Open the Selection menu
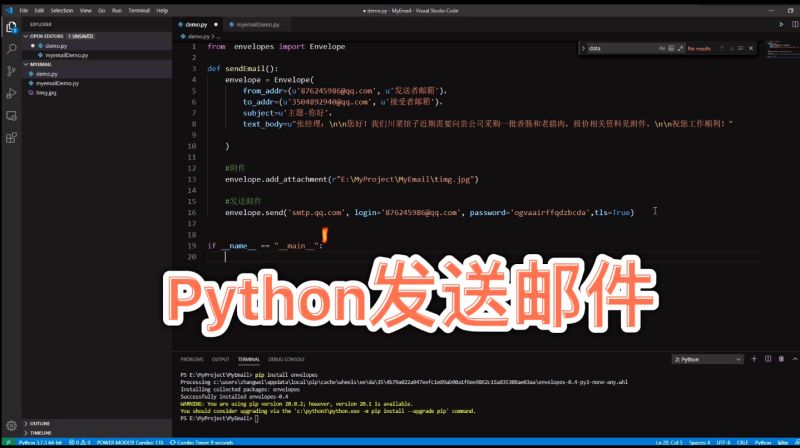The image size is (800, 448). pos(62,10)
